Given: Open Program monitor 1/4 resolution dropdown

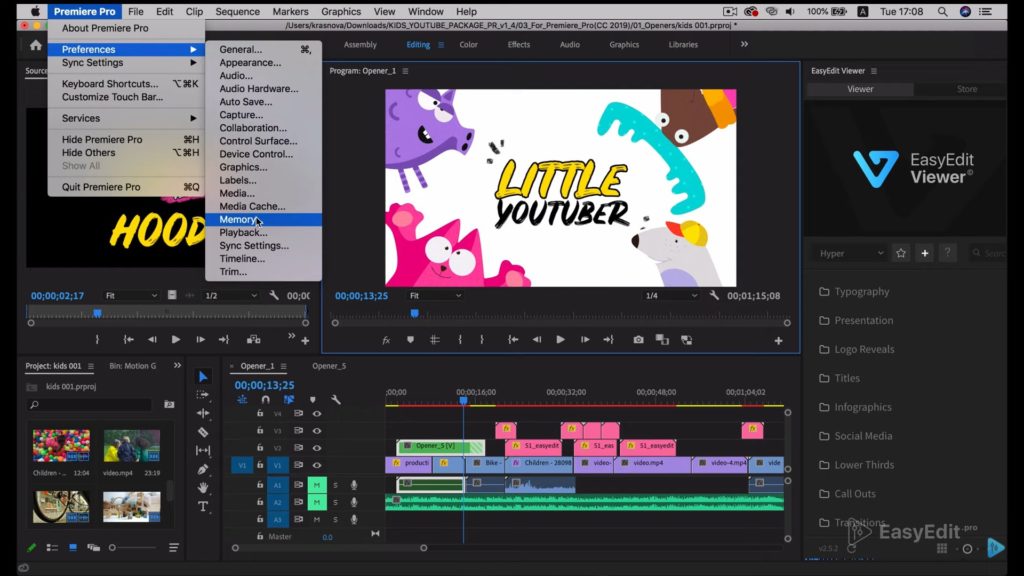Looking at the screenshot, I should [x=671, y=296].
